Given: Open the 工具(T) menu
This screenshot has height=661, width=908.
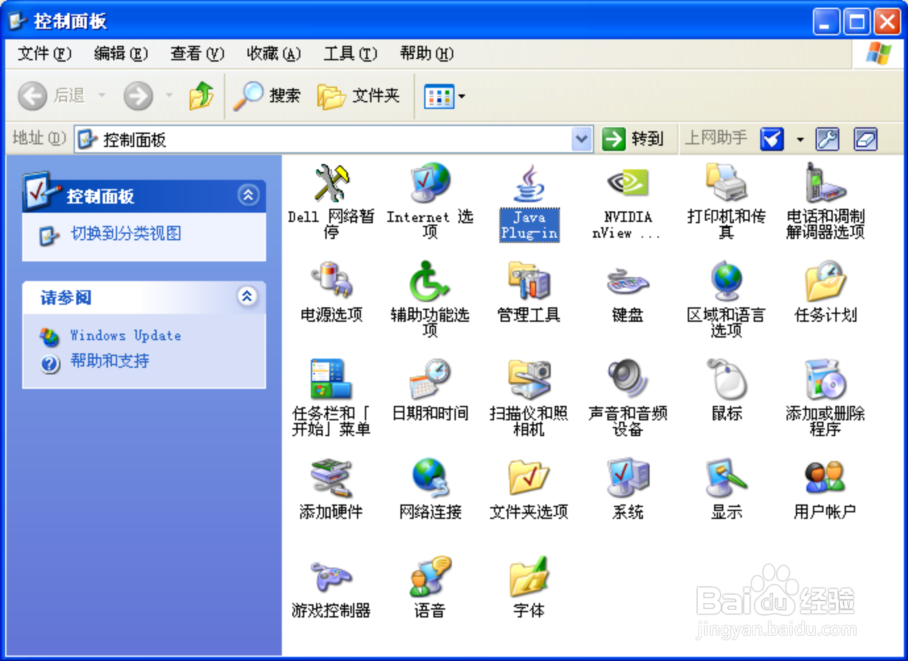Looking at the screenshot, I should [x=350, y=54].
